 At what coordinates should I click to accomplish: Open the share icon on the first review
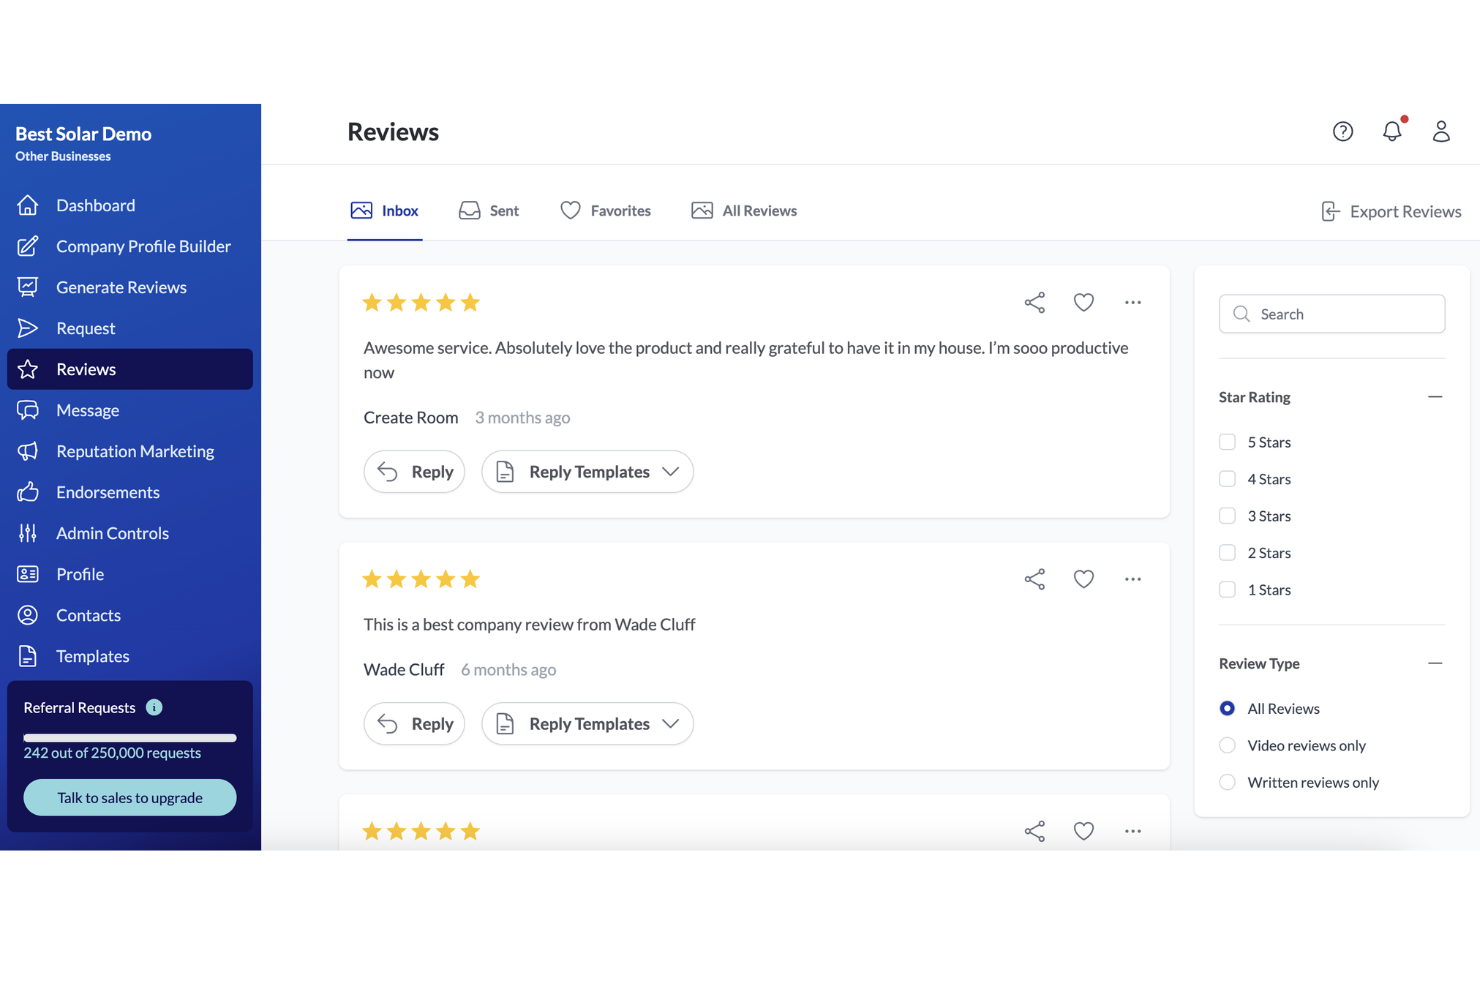point(1034,301)
